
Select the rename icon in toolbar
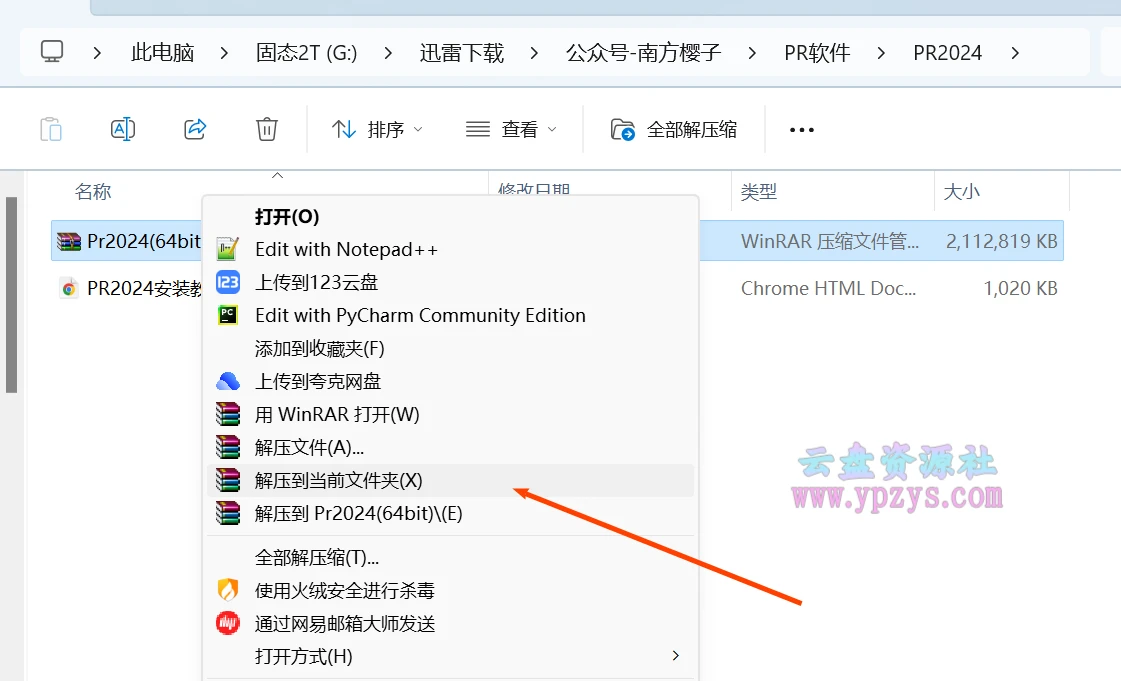coord(122,129)
